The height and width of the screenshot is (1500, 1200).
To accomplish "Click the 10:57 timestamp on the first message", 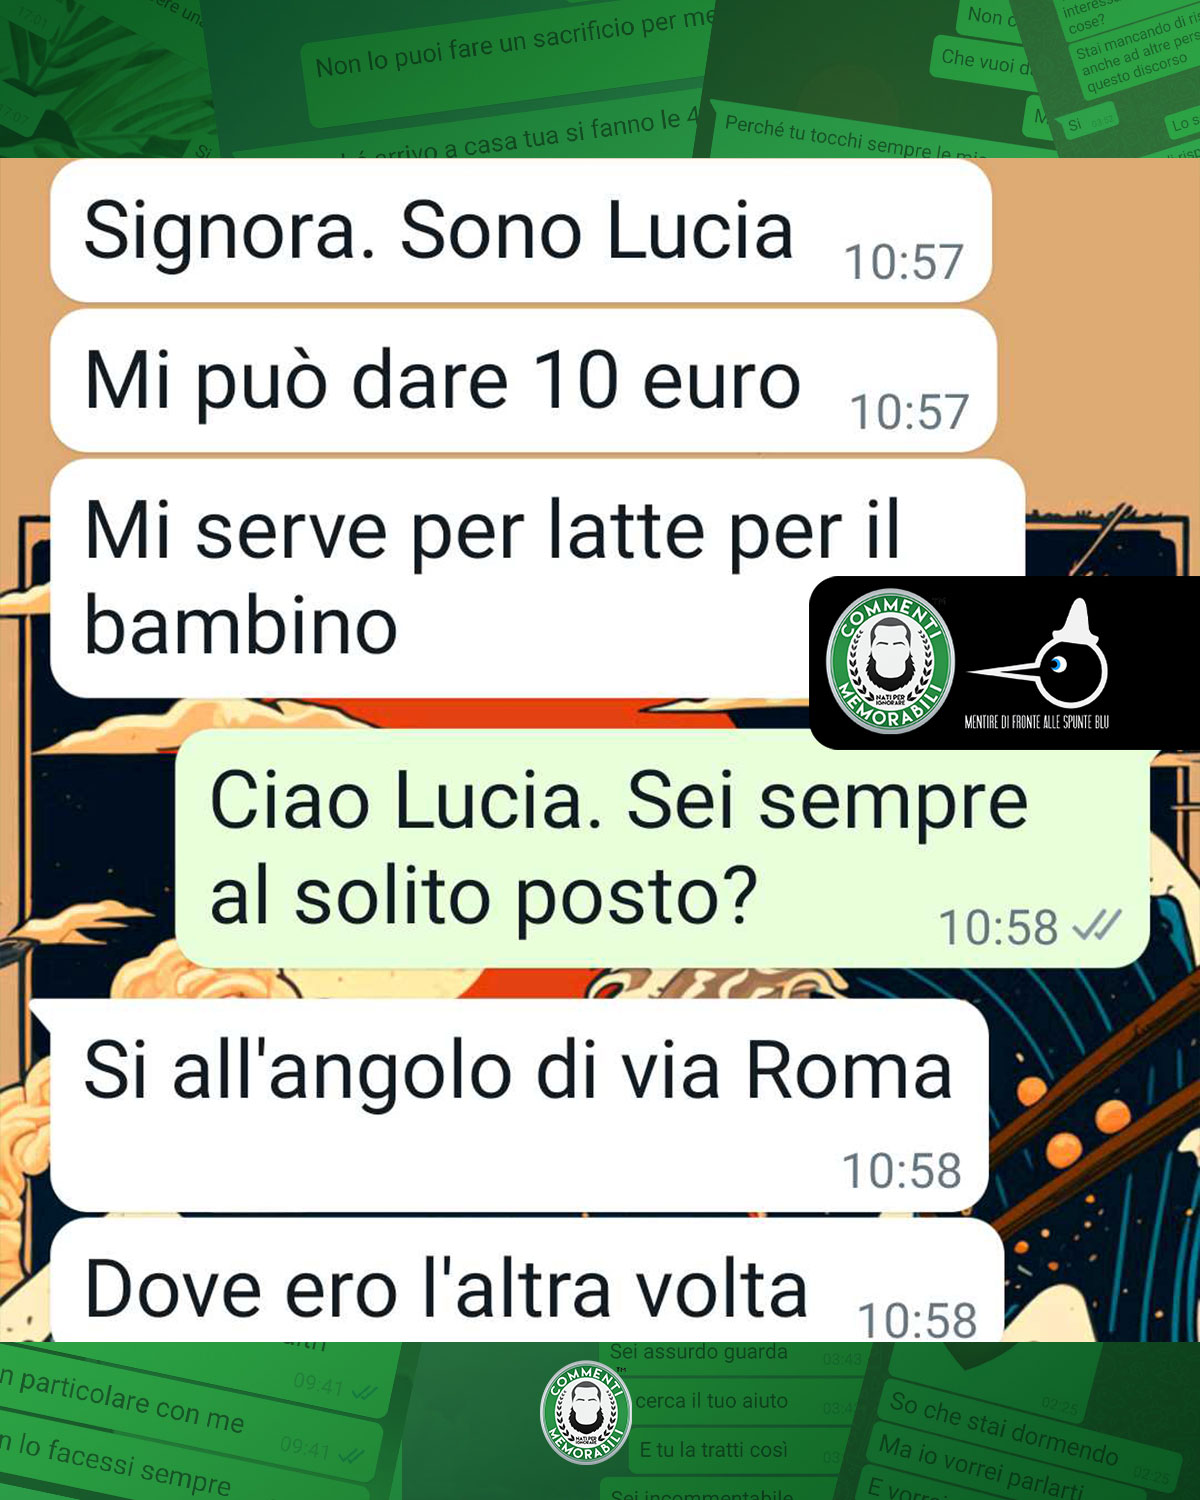I will [x=904, y=262].
